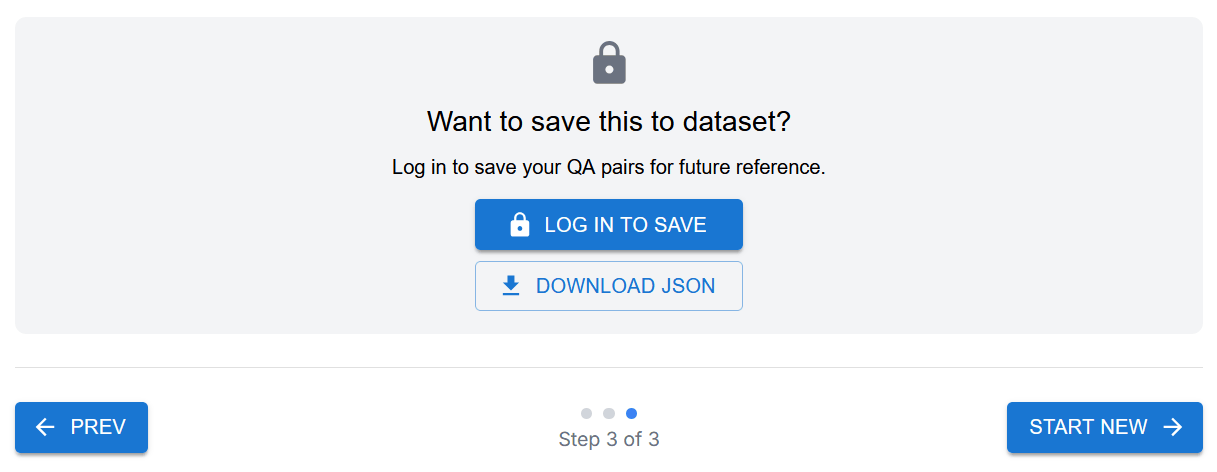Select the first step indicator dot

pos(586,413)
